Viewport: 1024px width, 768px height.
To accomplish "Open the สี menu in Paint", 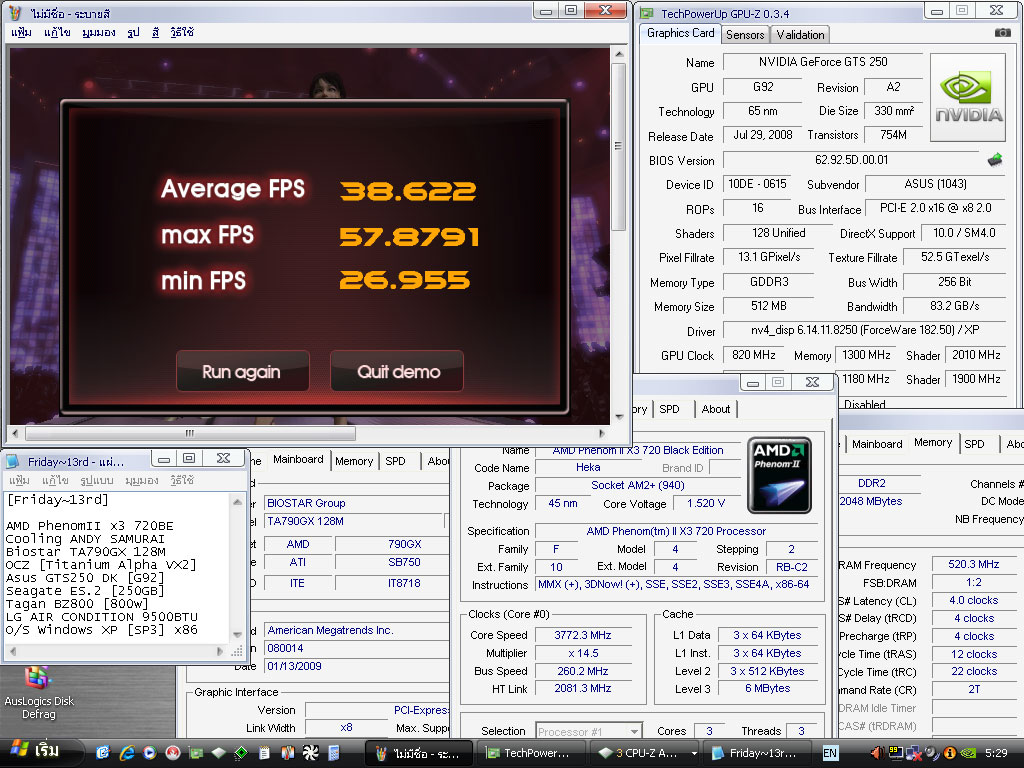I will click(155, 32).
